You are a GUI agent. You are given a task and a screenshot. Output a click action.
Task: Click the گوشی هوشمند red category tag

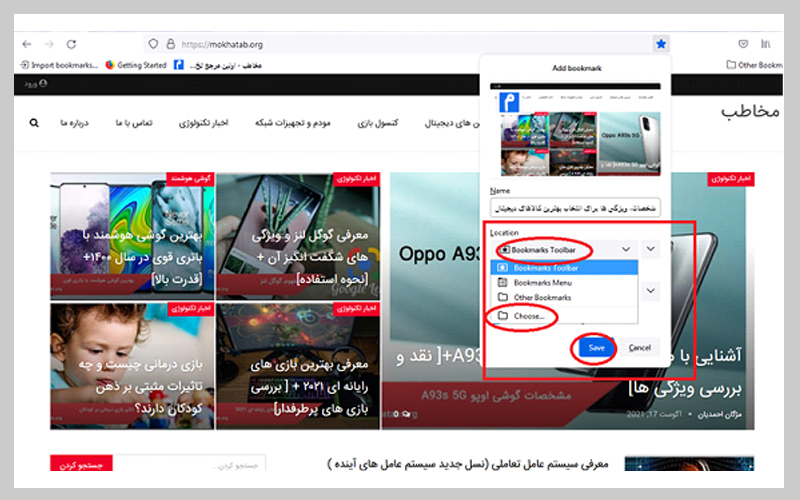[190, 179]
